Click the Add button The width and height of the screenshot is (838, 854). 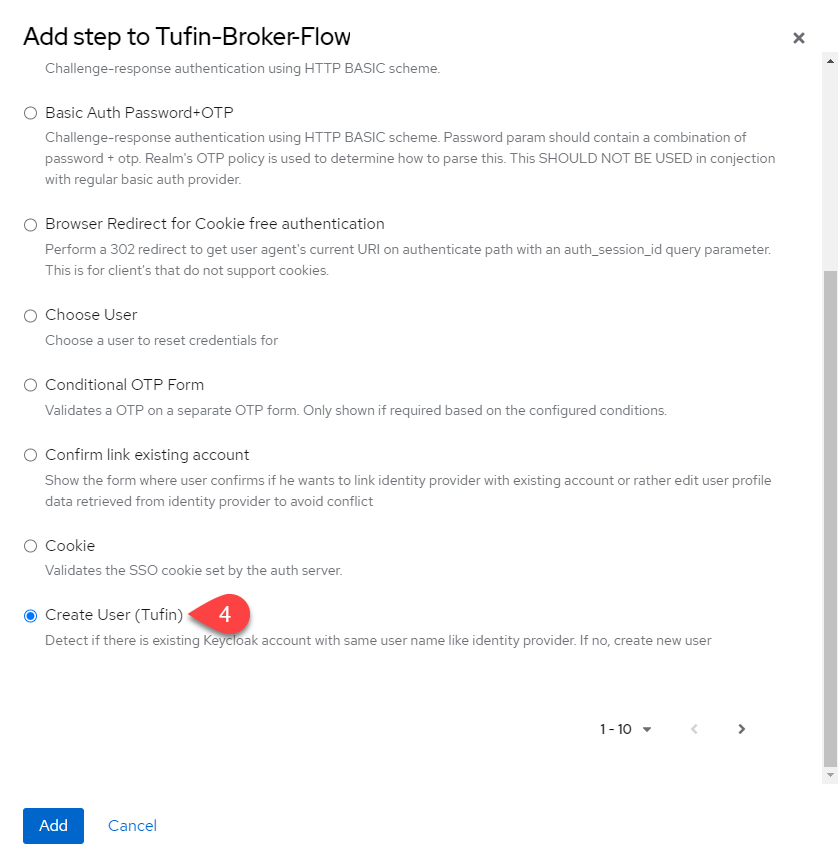pyautogui.click(x=53, y=825)
